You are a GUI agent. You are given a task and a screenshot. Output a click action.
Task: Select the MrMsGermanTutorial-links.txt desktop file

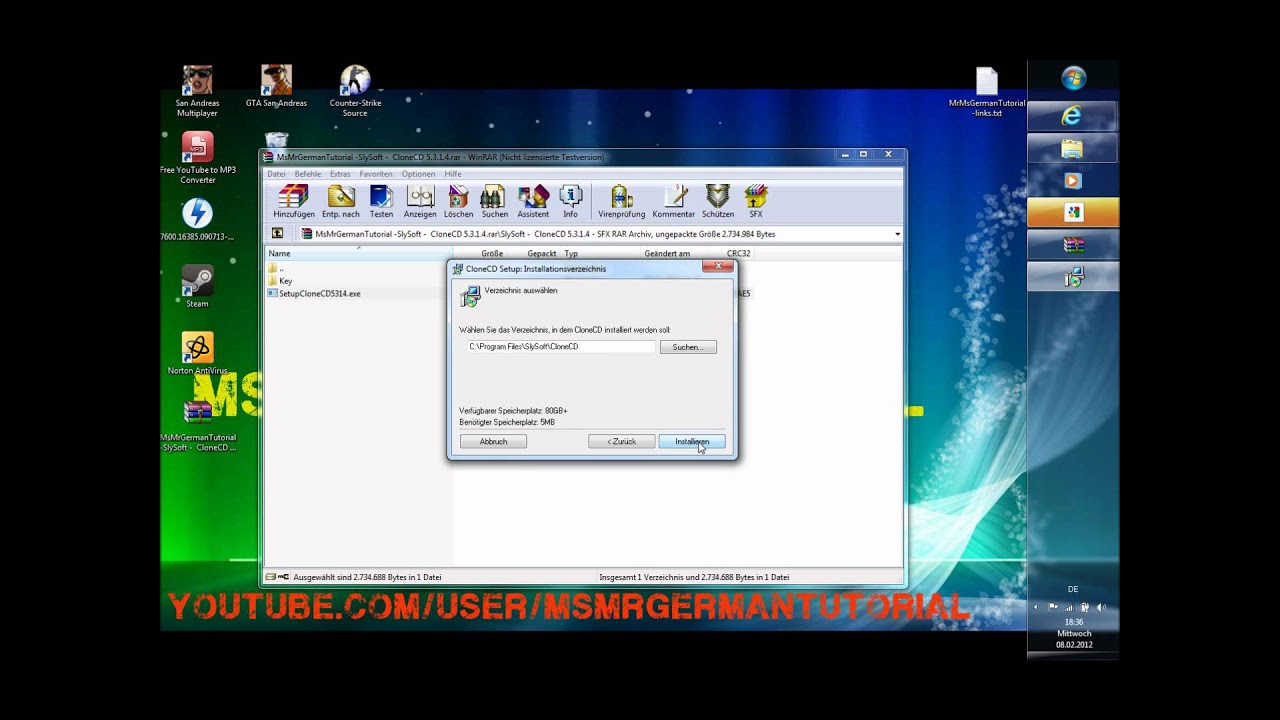pos(987,92)
